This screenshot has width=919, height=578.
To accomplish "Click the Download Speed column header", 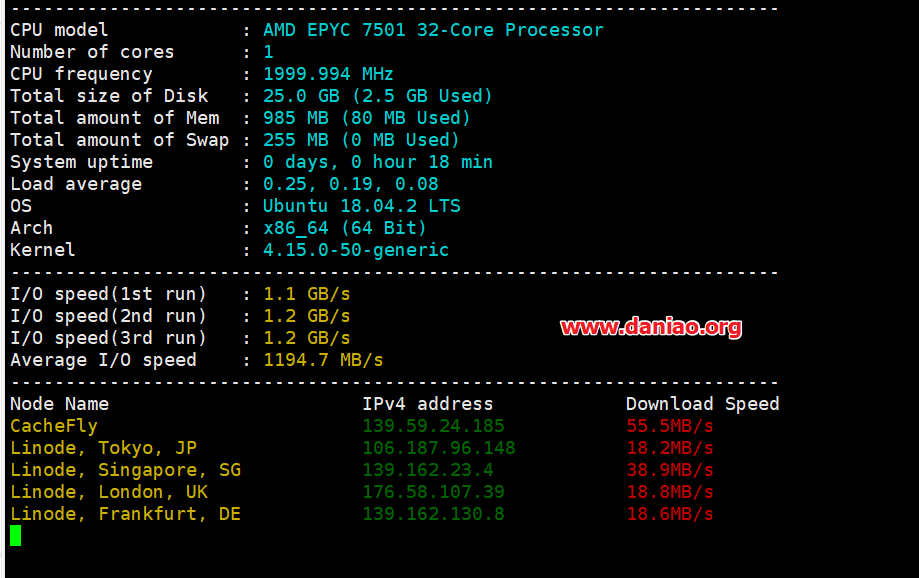I will point(703,404).
